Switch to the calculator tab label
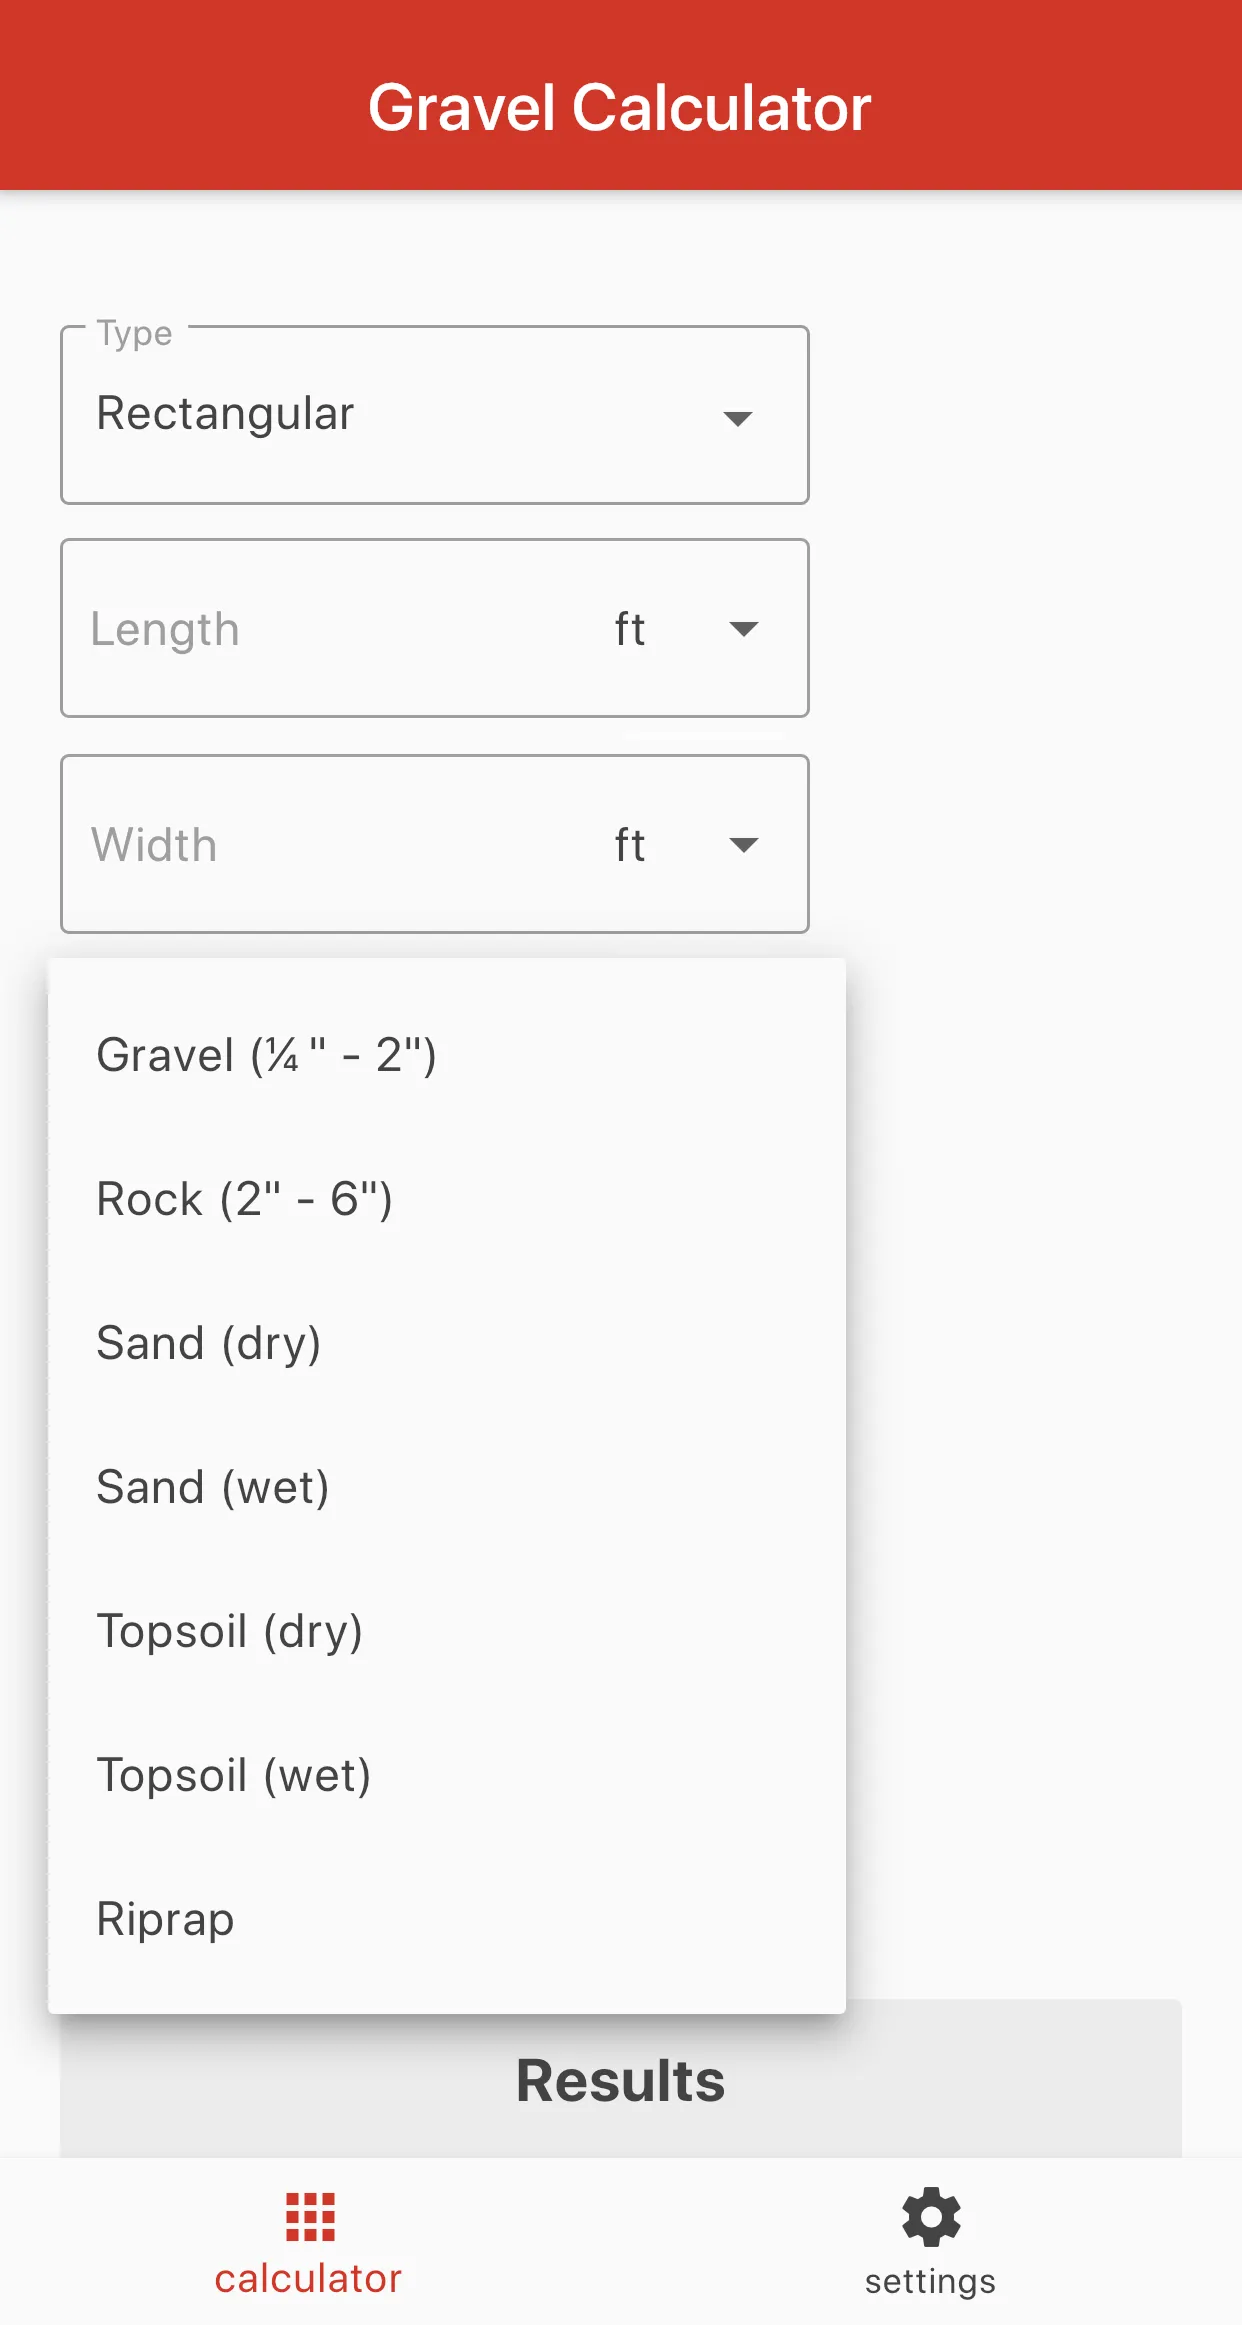This screenshot has width=1242, height=2325. [x=308, y=2279]
